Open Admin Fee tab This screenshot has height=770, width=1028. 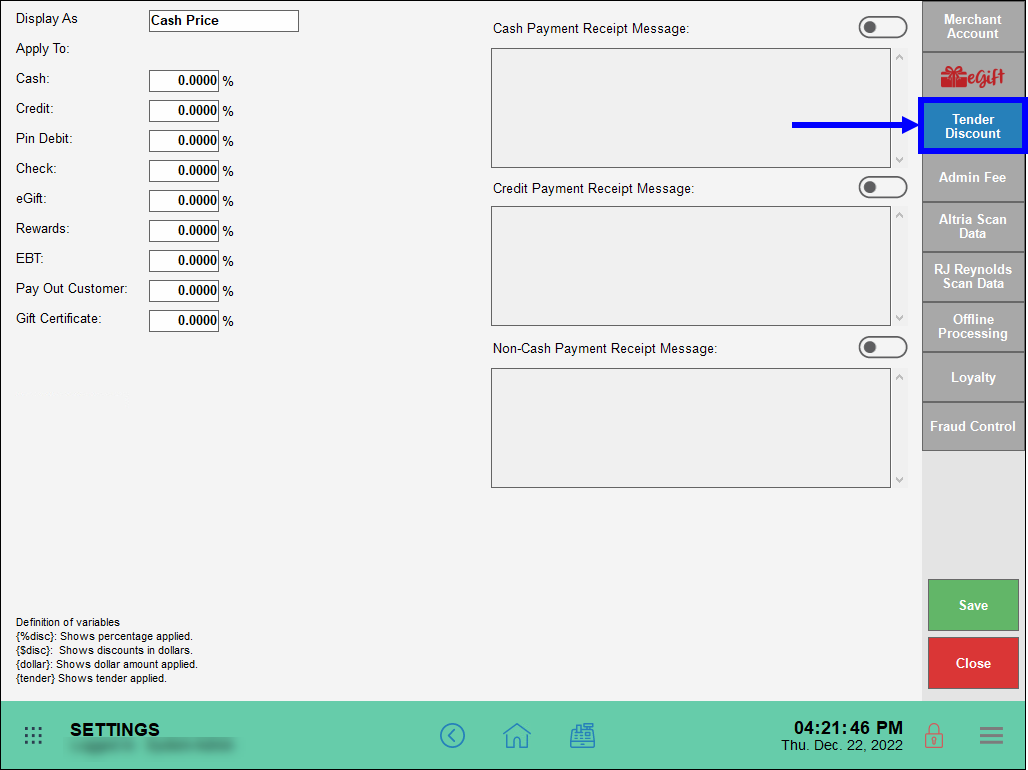(x=973, y=177)
